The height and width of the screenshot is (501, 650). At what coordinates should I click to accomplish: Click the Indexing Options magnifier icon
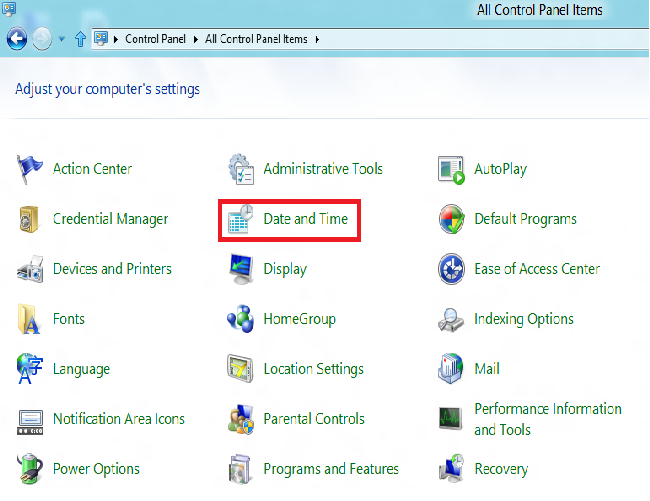(x=451, y=320)
